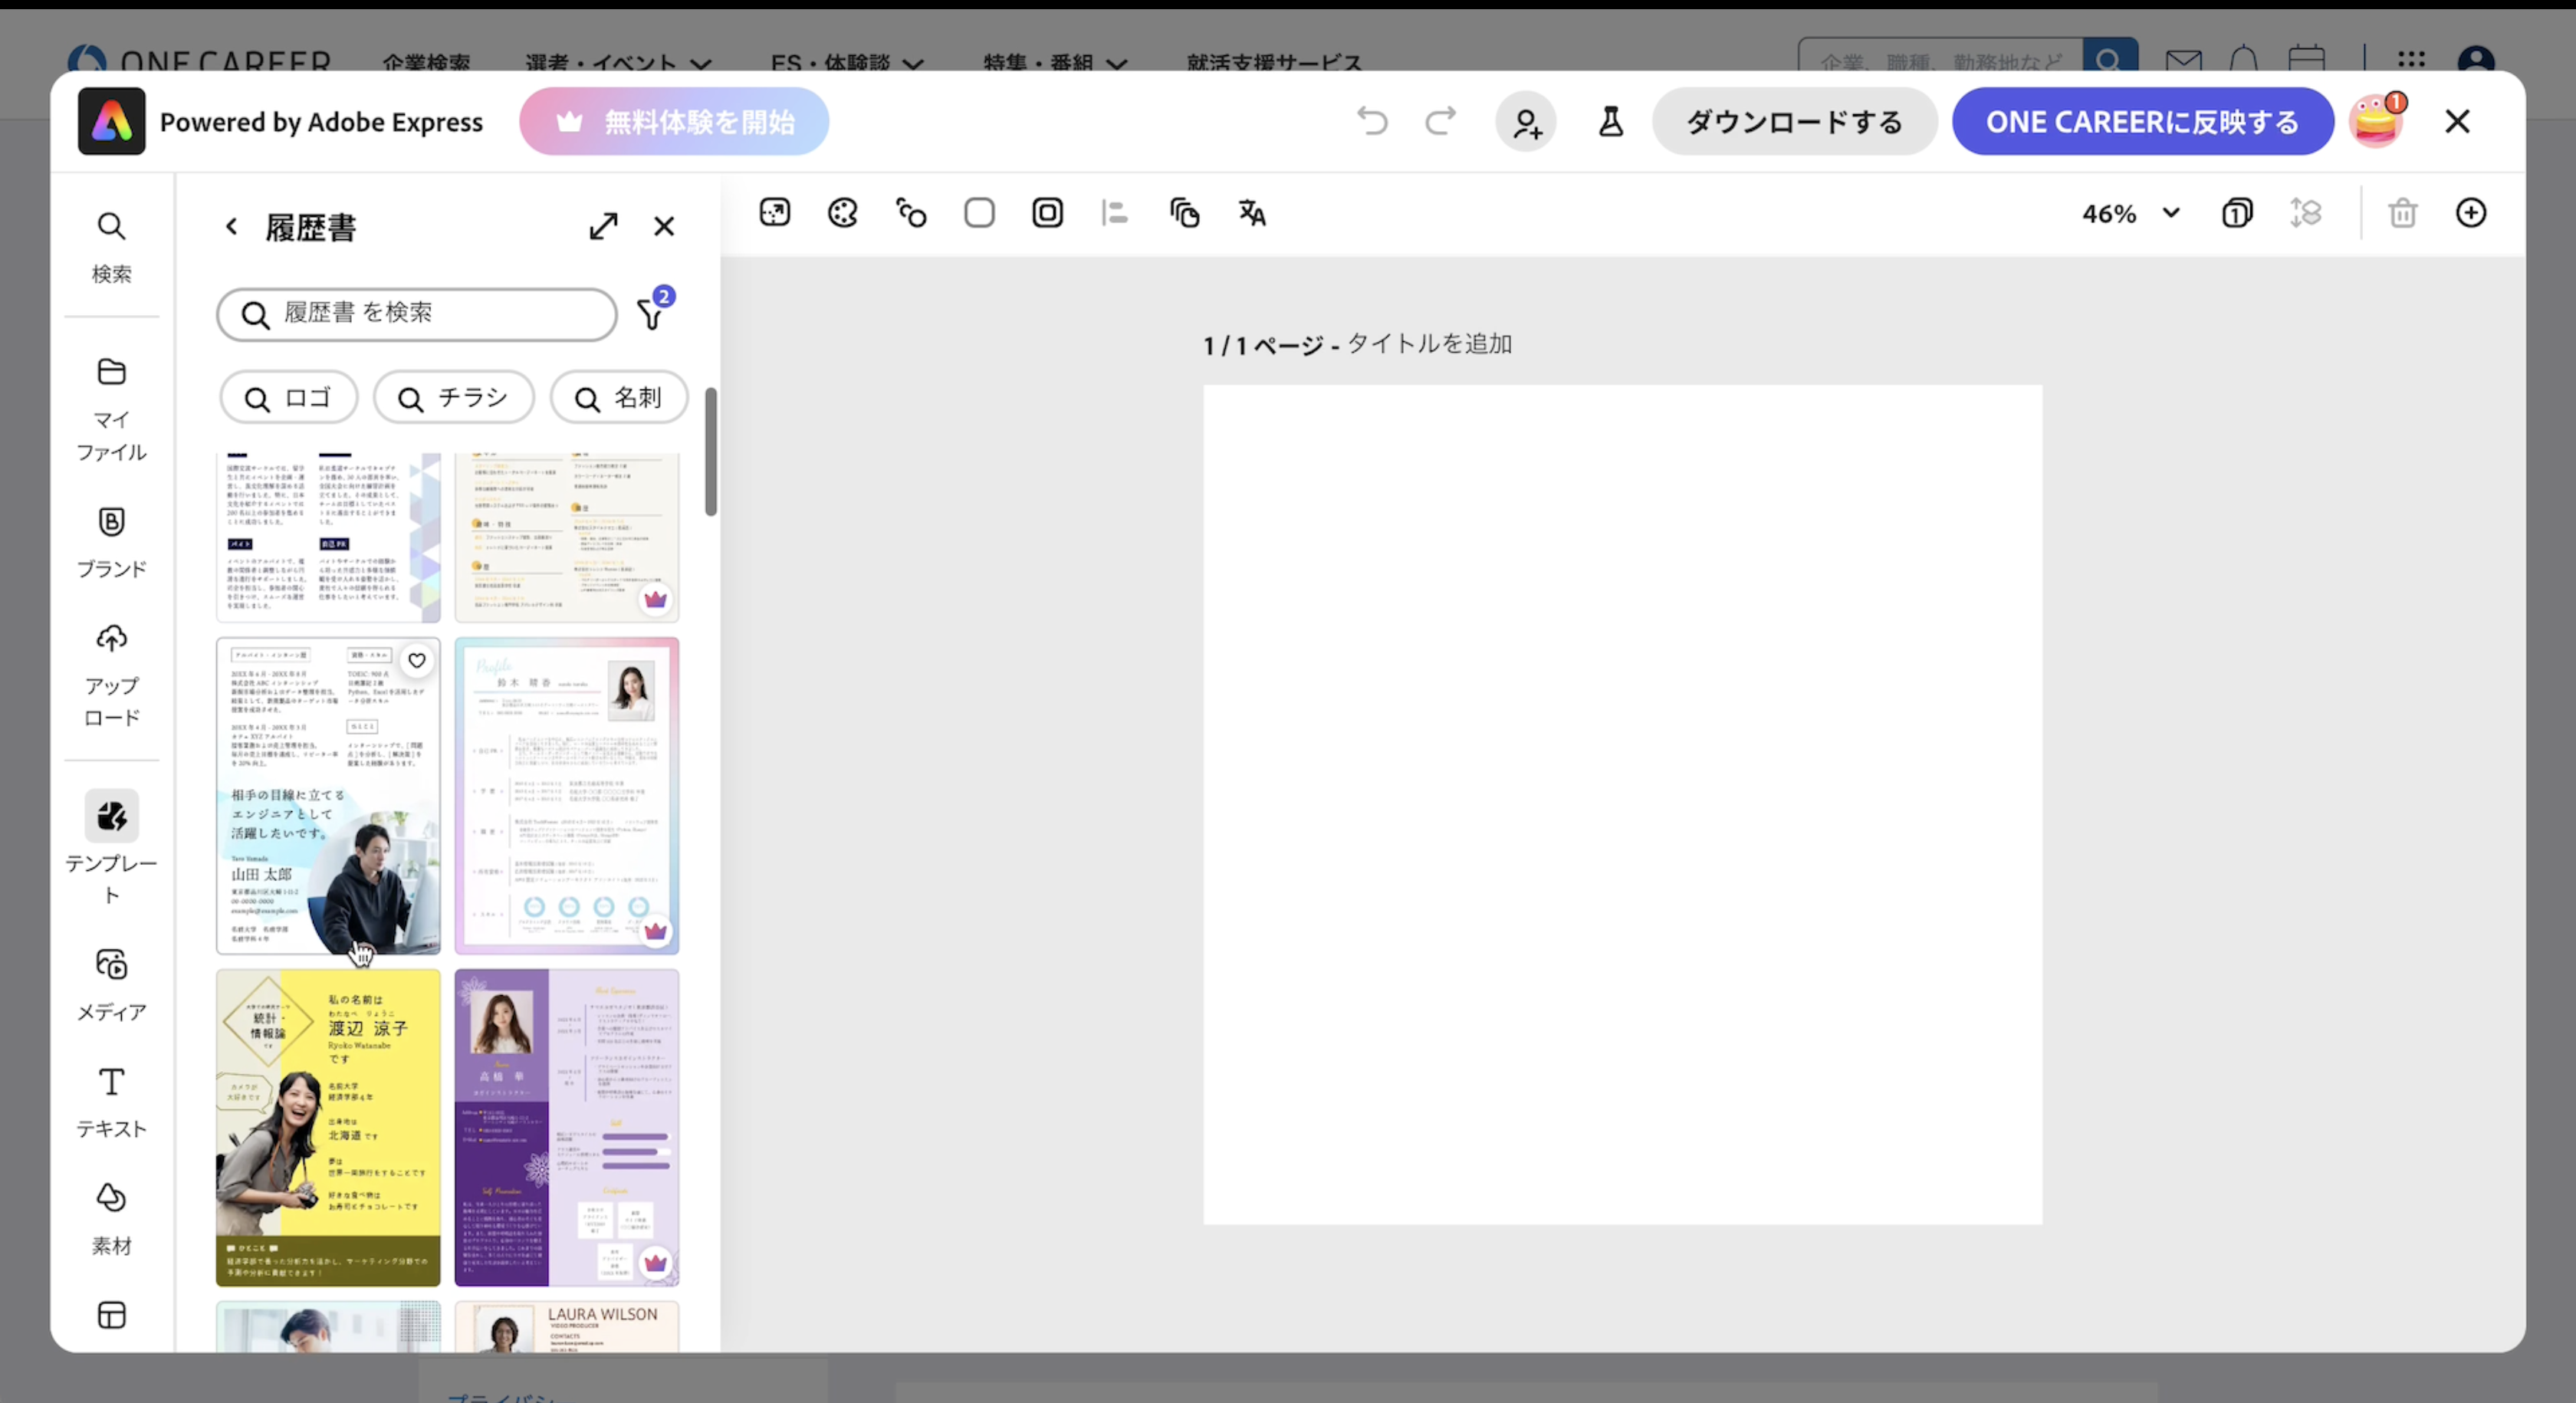The width and height of the screenshot is (2576, 1403).
Task: Open the color theme palette icon
Action: tap(843, 213)
